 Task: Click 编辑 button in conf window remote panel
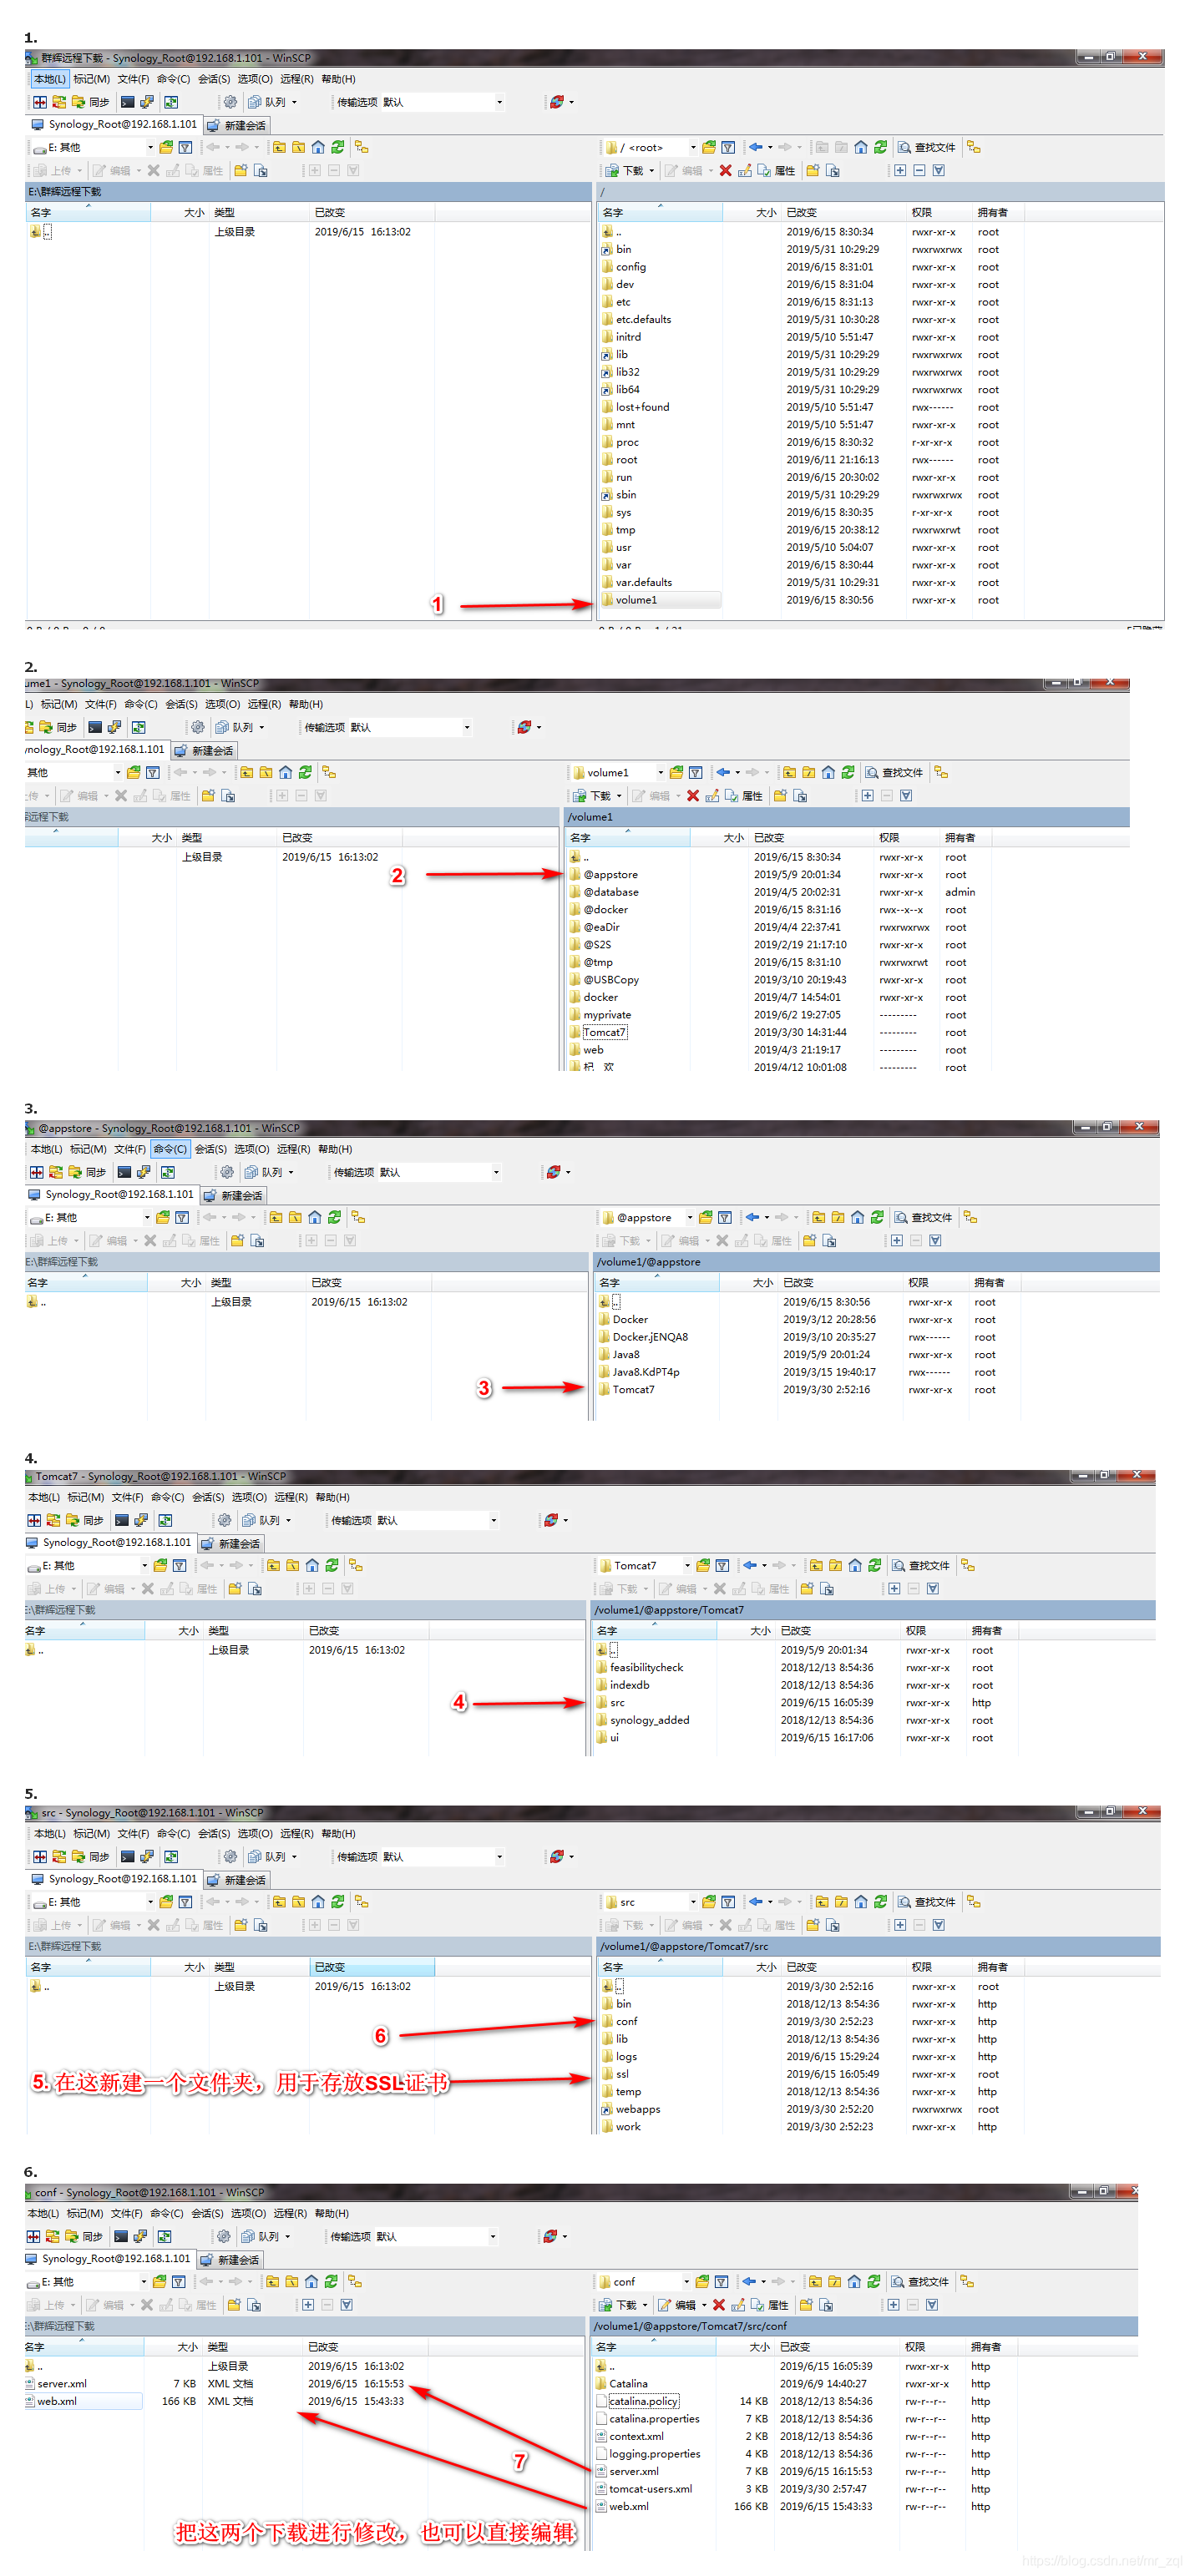pyautogui.click(x=679, y=2305)
